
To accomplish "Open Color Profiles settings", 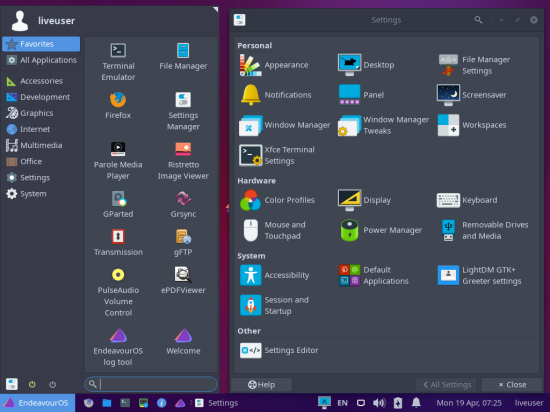I will [x=277, y=200].
